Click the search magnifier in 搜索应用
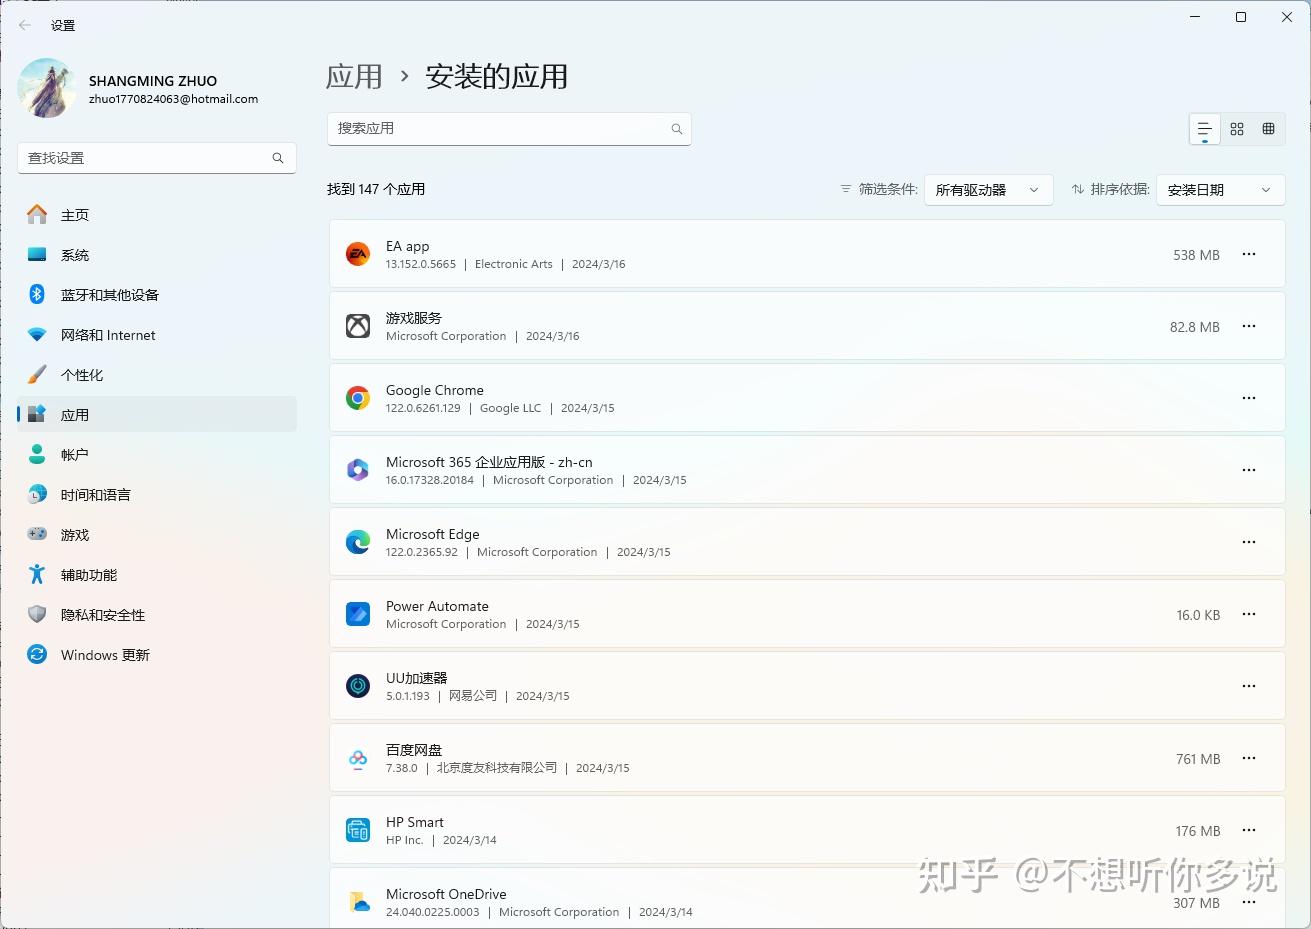The width and height of the screenshot is (1311, 929). pyautogui.click(x=677, y=129)
